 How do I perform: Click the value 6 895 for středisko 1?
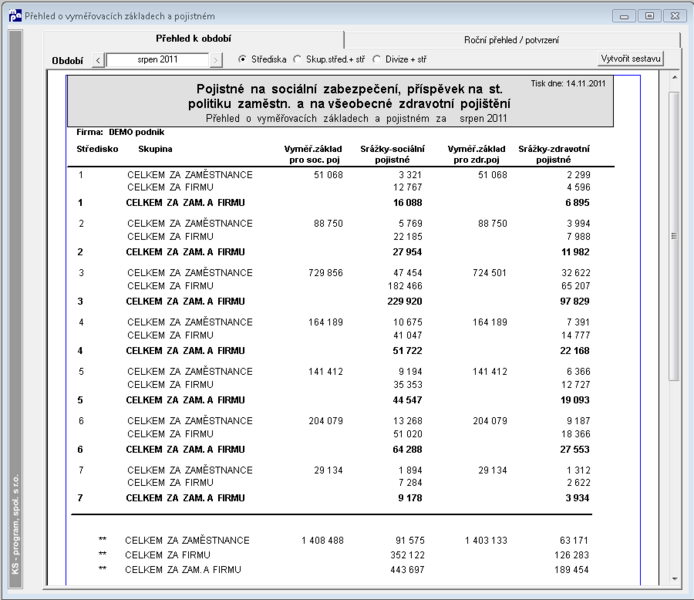pyautogui.click(x=577, y=203)
